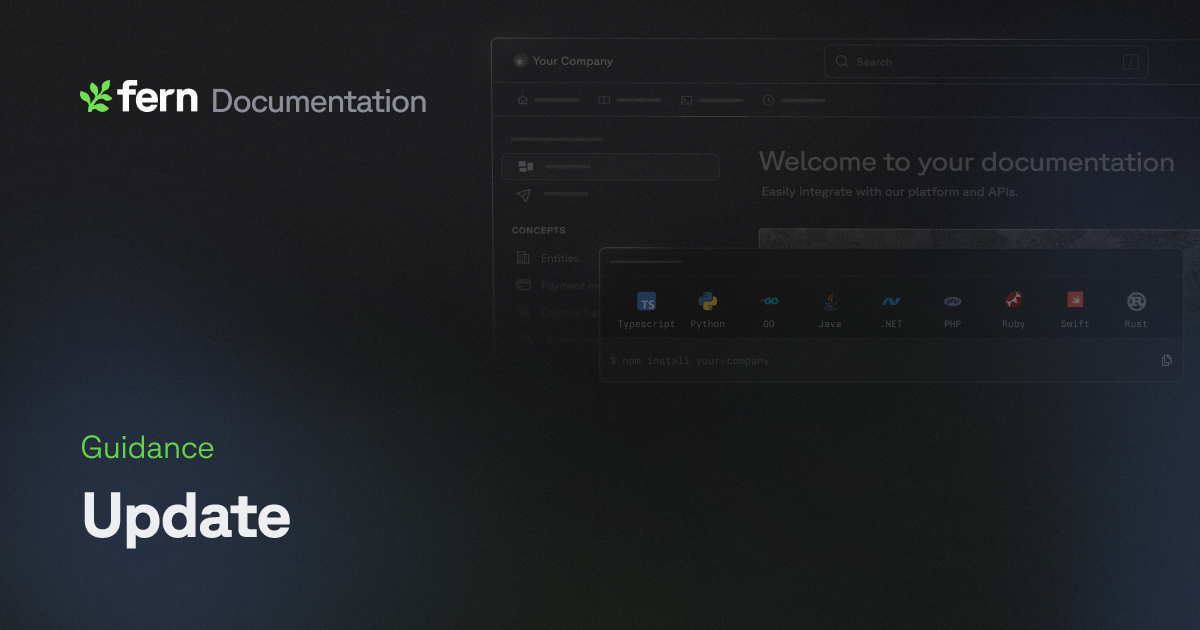Open the clock icon tab
Screen dimensions: 1200x630
768,100
